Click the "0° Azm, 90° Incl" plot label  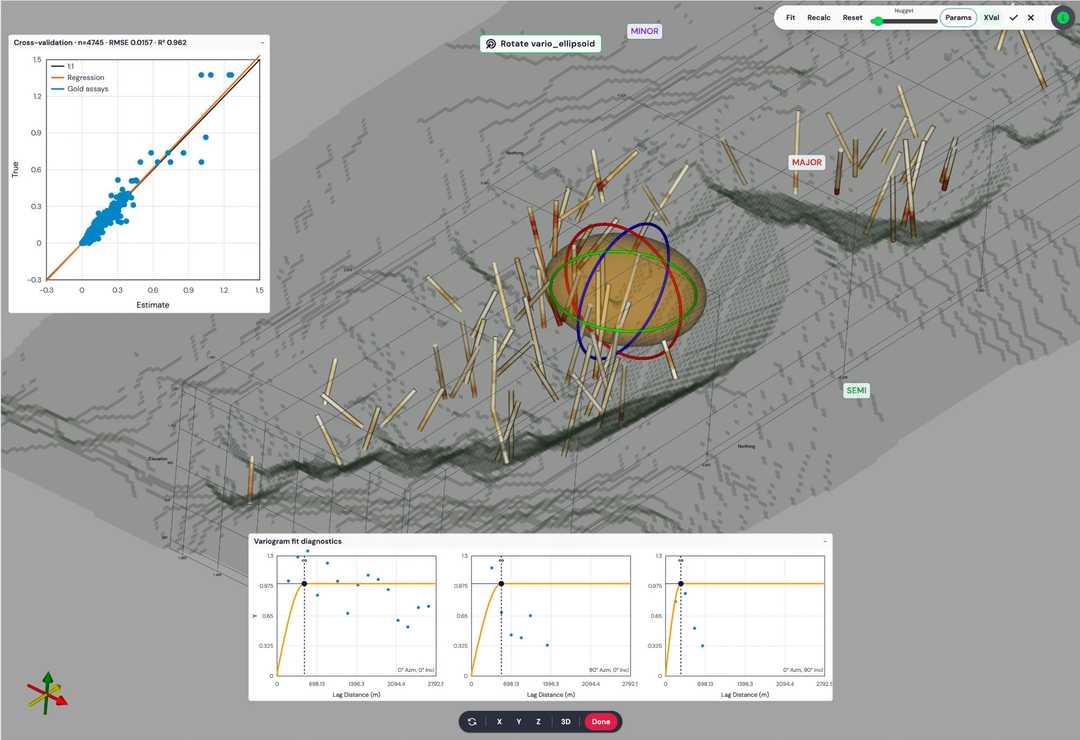(x=802, y=670)
